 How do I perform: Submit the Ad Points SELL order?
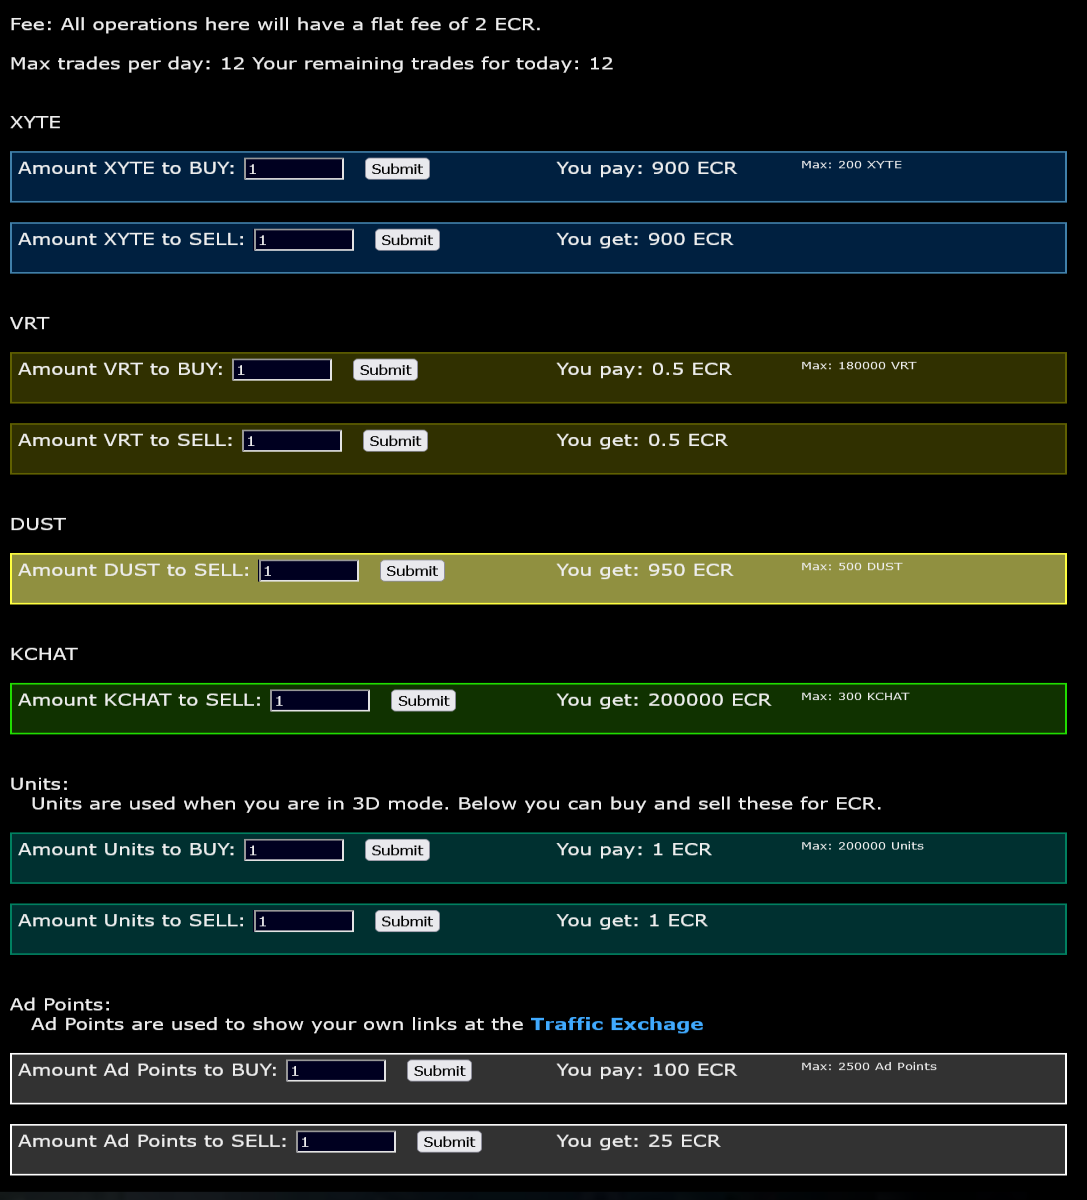[449, 1142]
